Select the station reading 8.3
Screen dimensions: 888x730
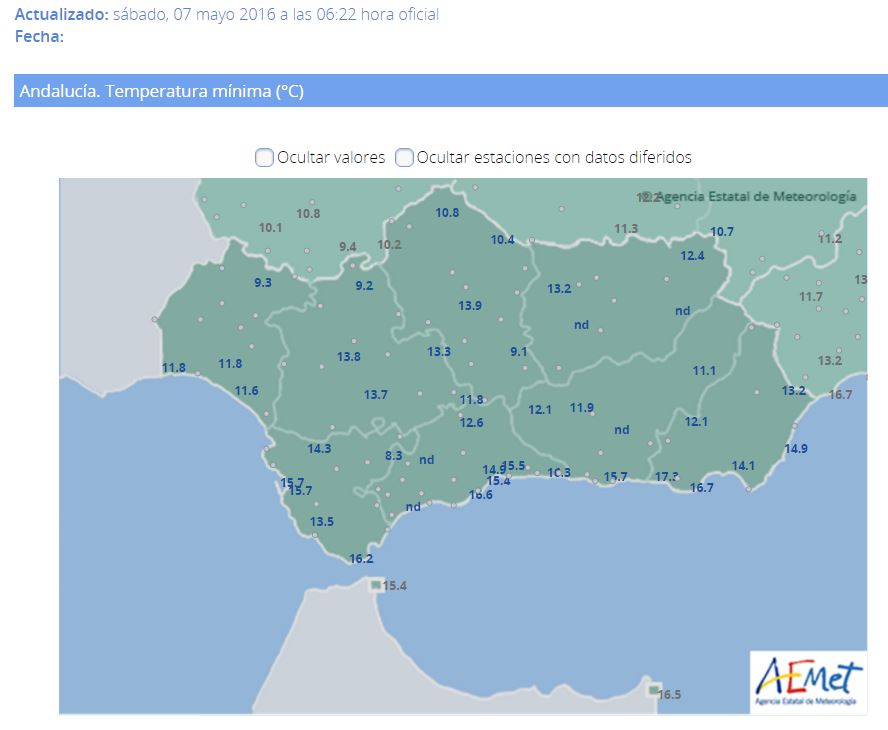pos(393,456)
